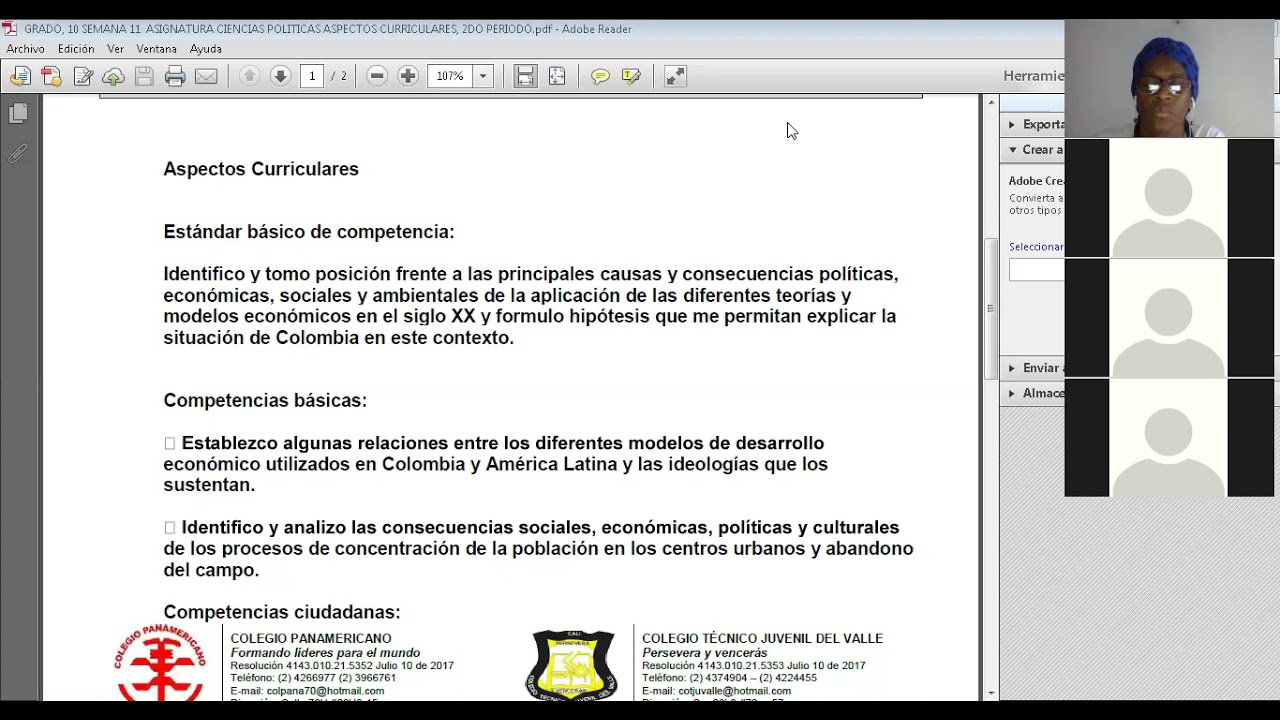Click the Adobe Reader PDF title bar icon

click(x=10, y=29)
